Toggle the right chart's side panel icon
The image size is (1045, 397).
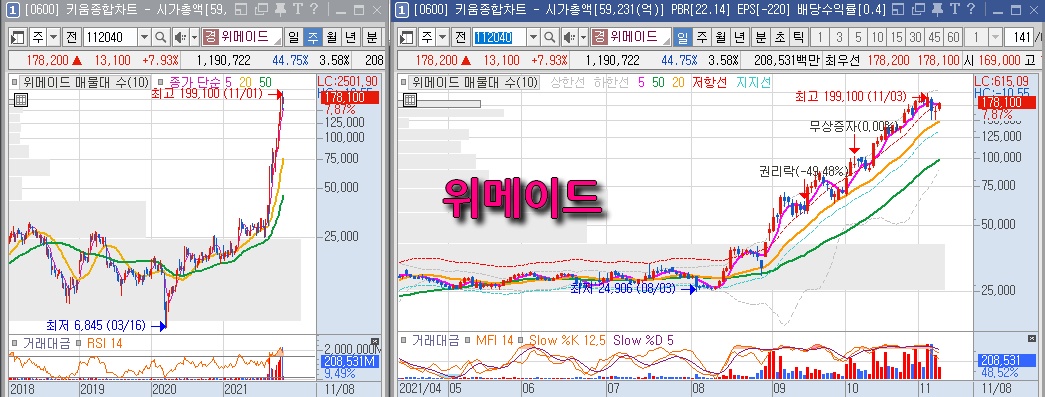(408, 37)
